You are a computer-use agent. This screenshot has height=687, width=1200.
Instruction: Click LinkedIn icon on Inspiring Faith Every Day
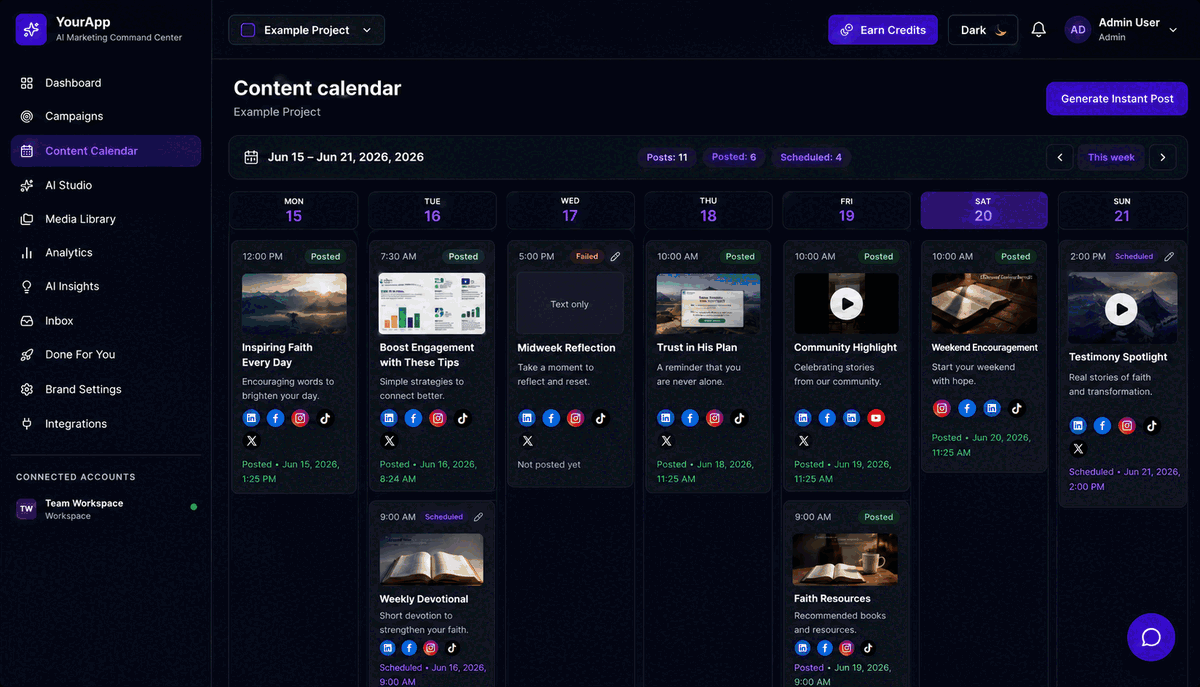pos(251,419)
